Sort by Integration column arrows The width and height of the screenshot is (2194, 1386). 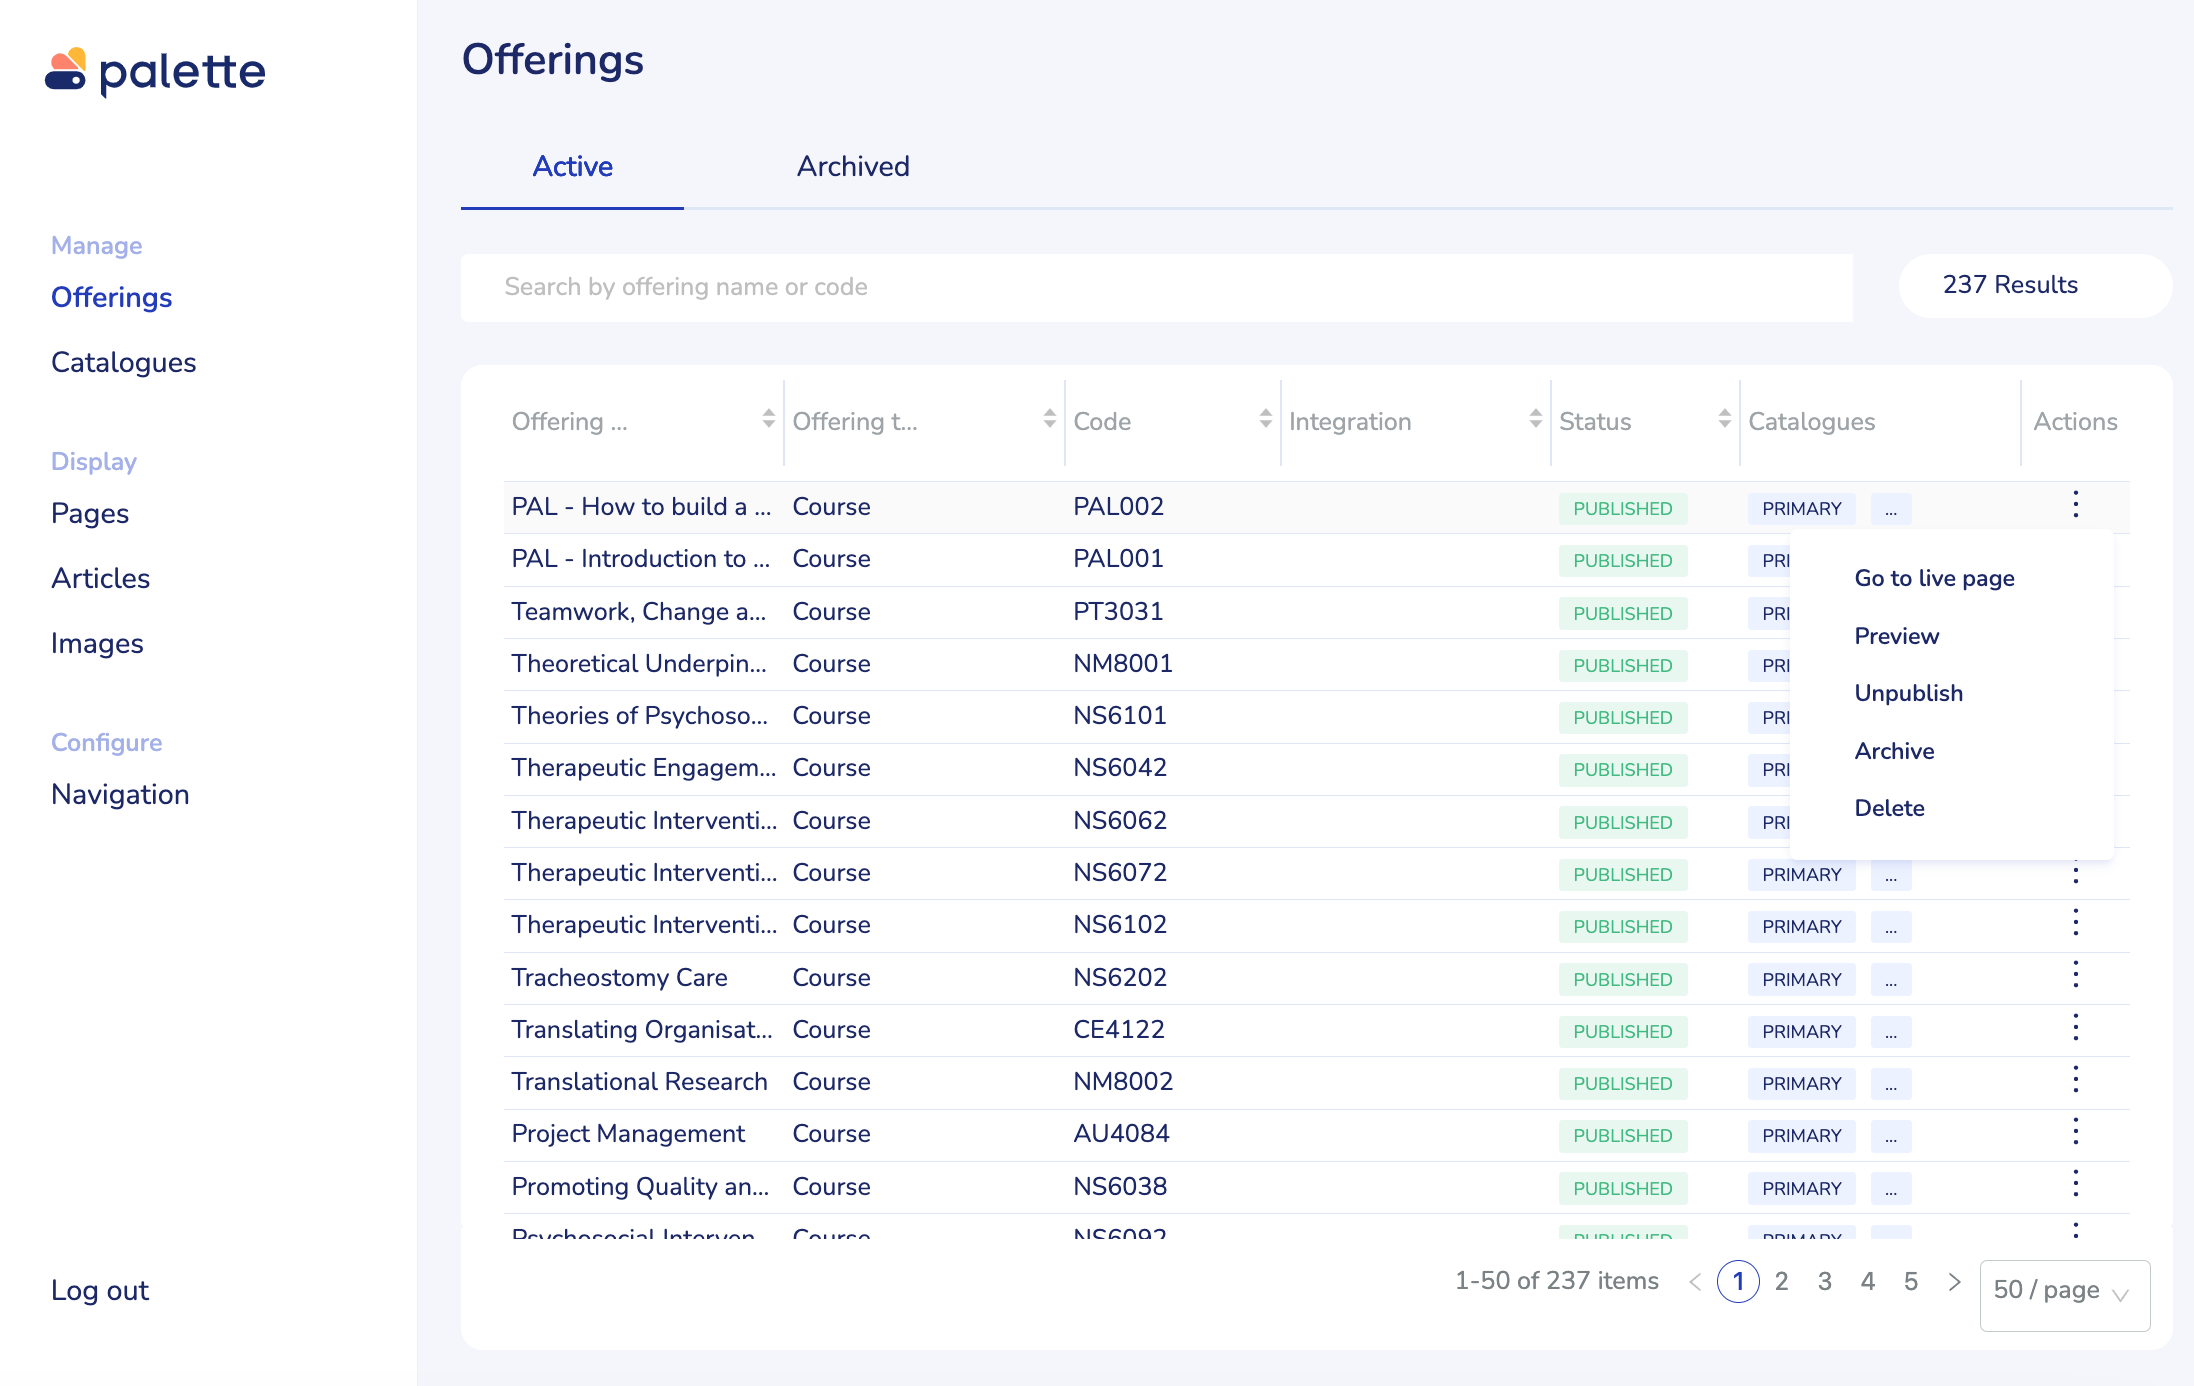tap(1535, 419)
